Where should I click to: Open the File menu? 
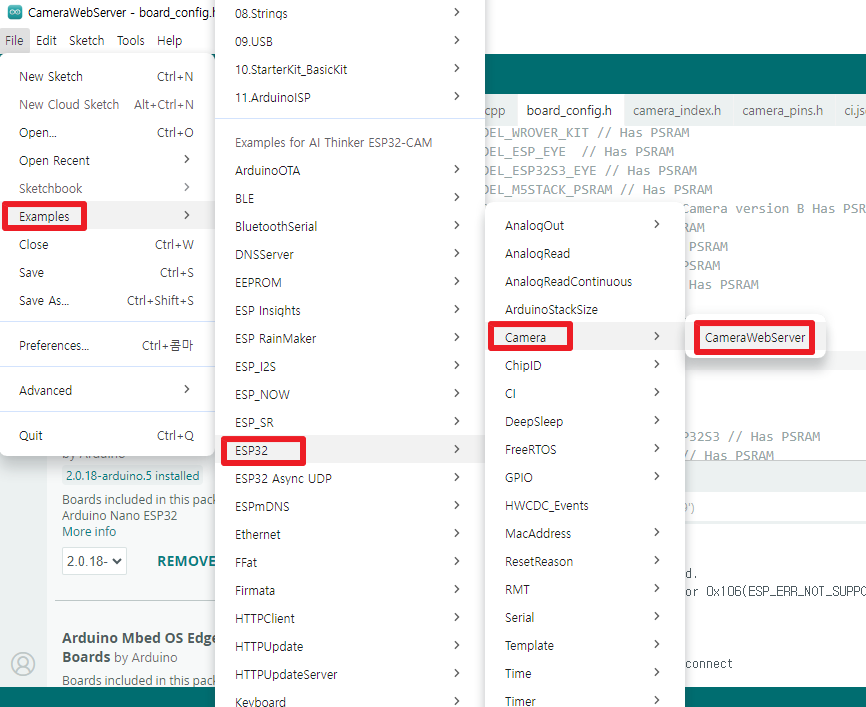click(x=14, y=40)
